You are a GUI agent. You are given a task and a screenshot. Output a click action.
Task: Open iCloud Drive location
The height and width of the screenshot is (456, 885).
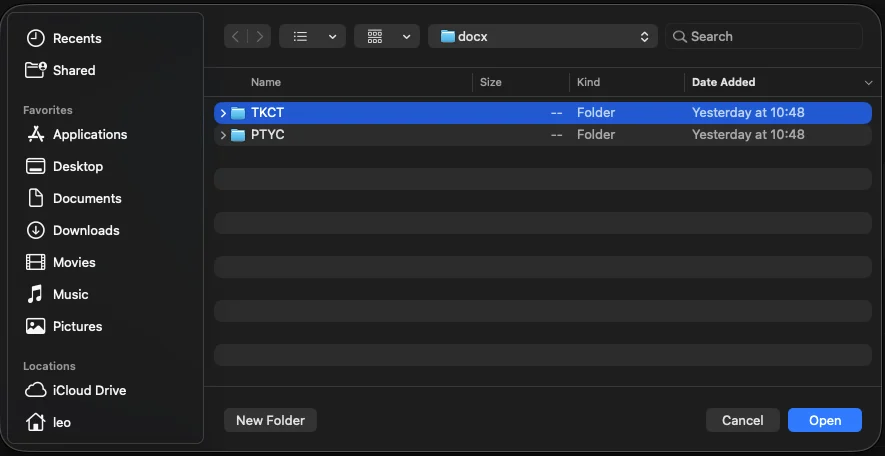[x=76, y=391]
